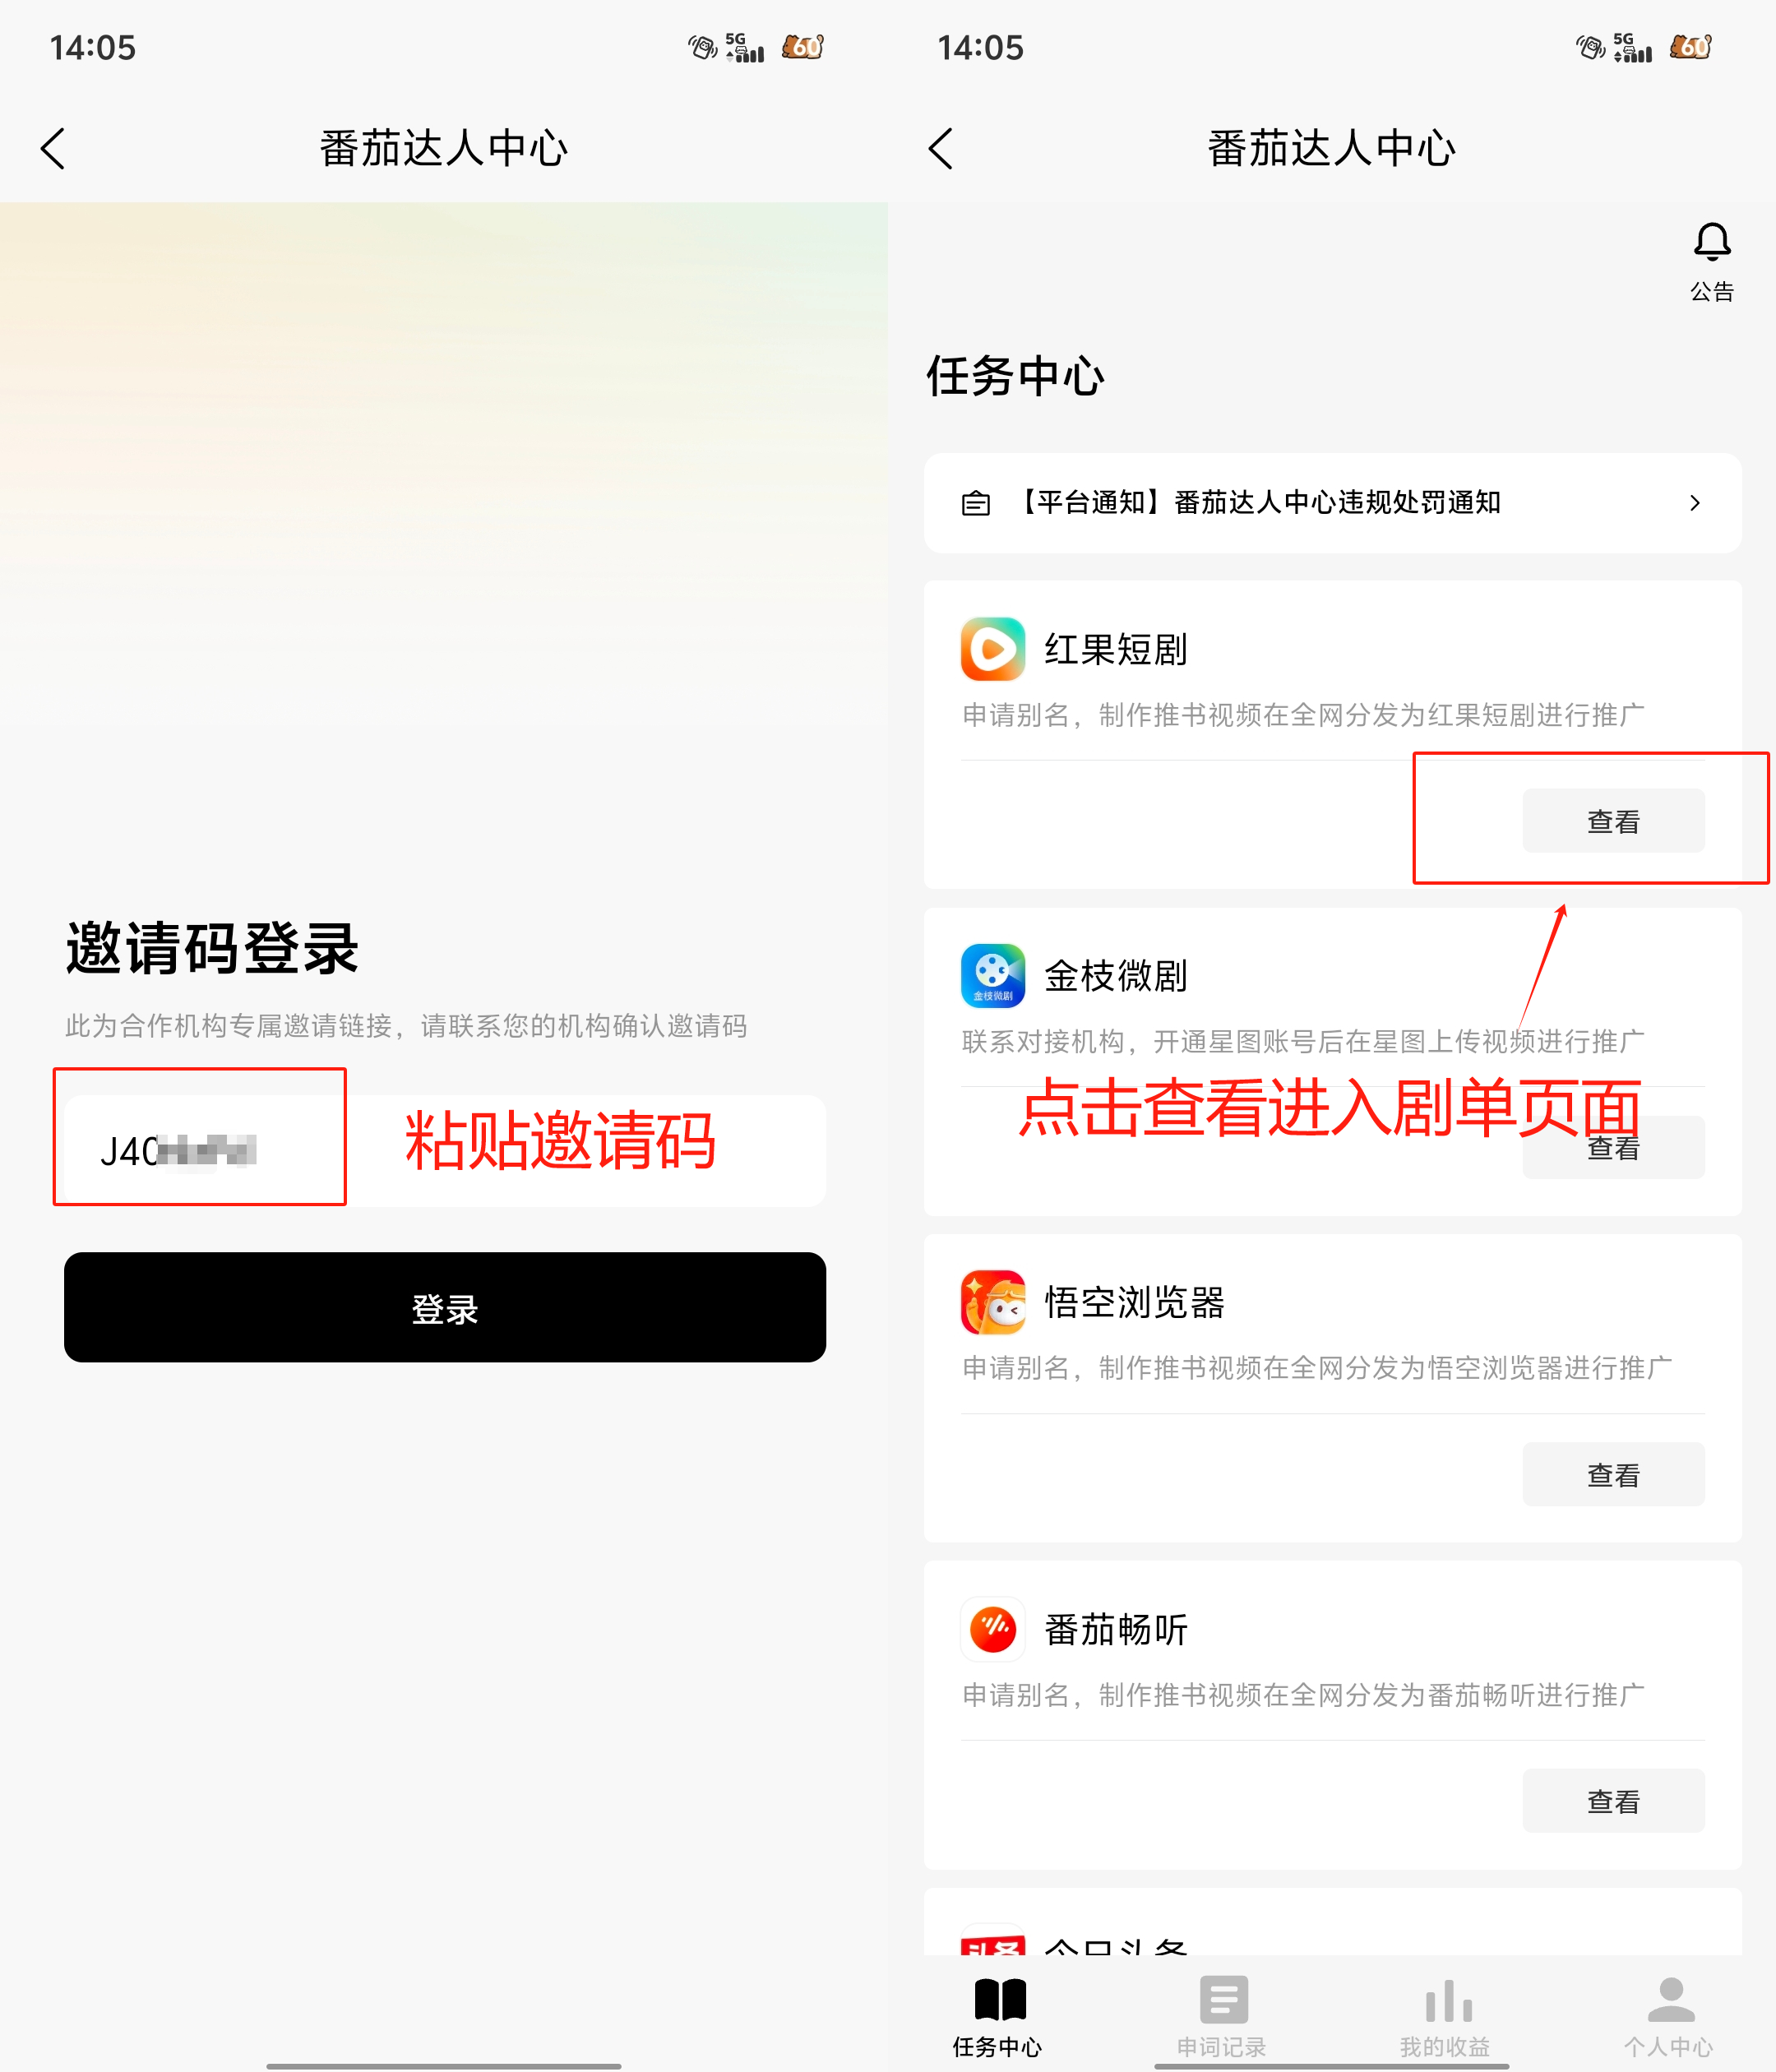Tap the platform notice document icon
Viewport: 1776px width, 2072px height.
pos(975,503)
